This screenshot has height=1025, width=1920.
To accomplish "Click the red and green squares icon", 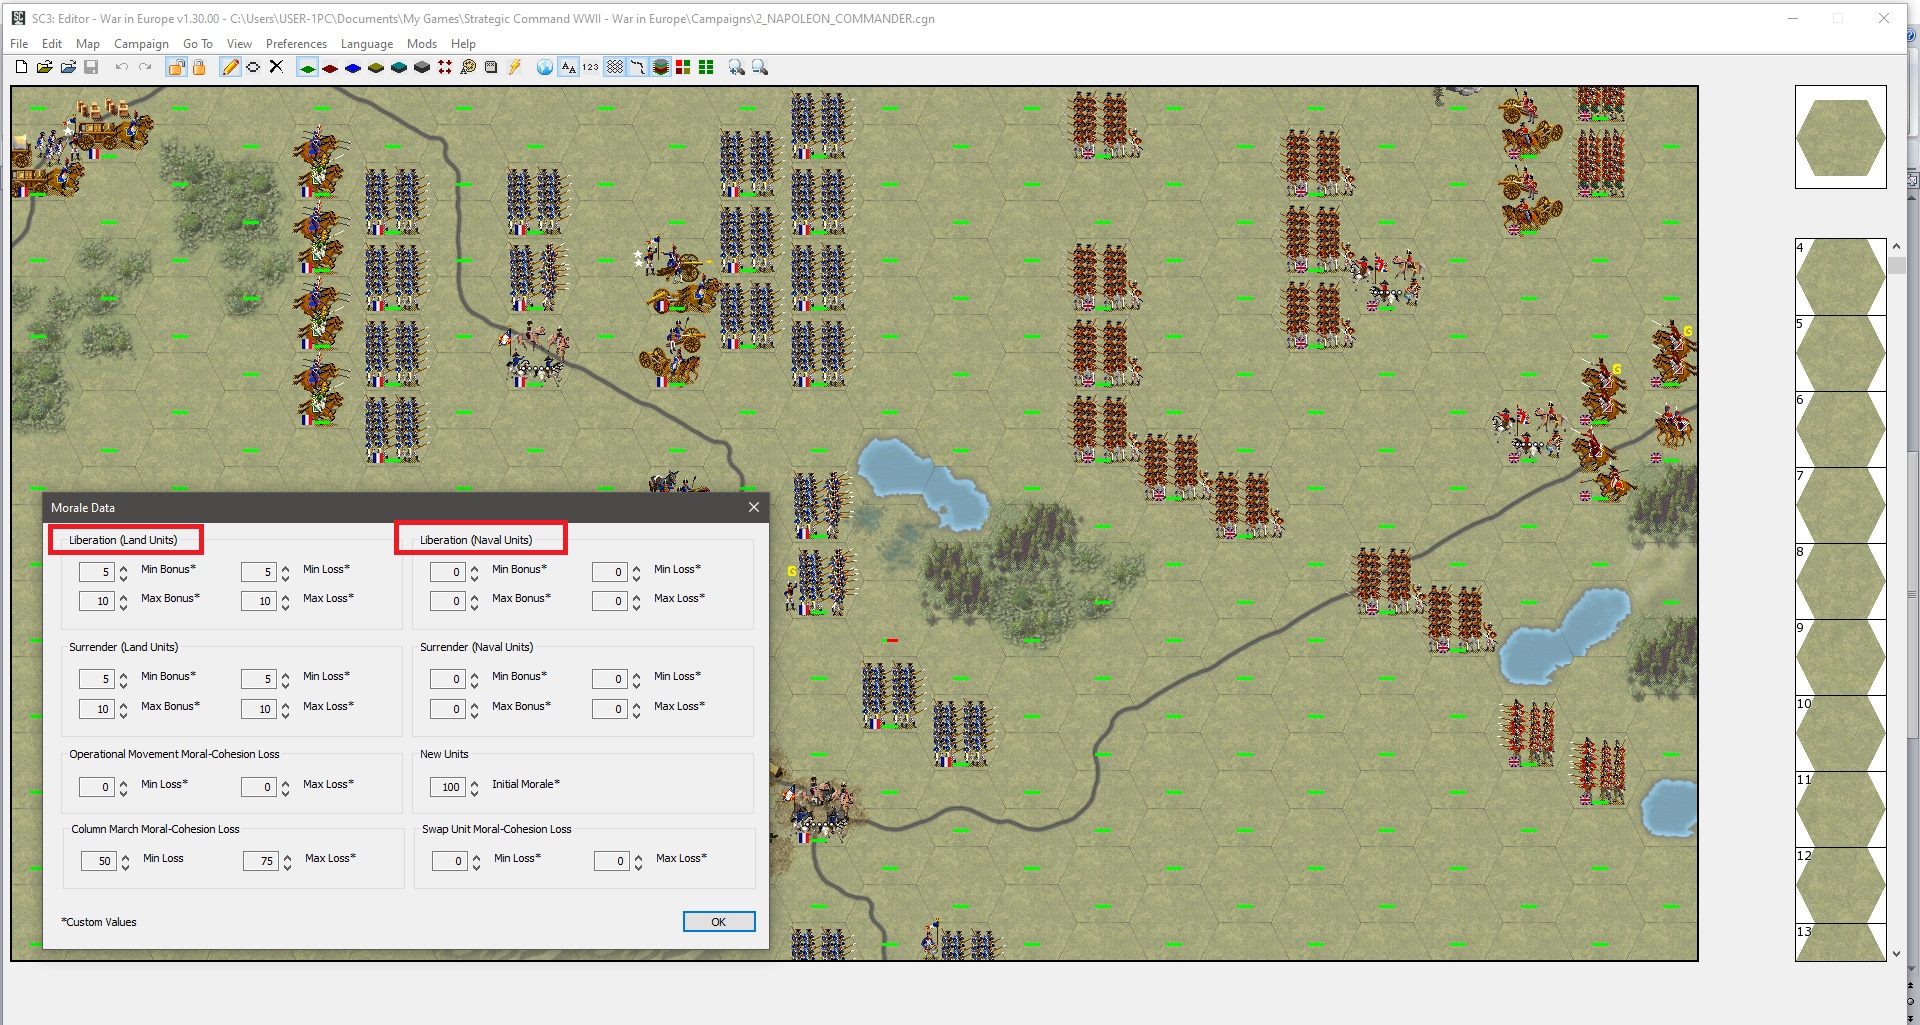I will click(x=683, y=67).
